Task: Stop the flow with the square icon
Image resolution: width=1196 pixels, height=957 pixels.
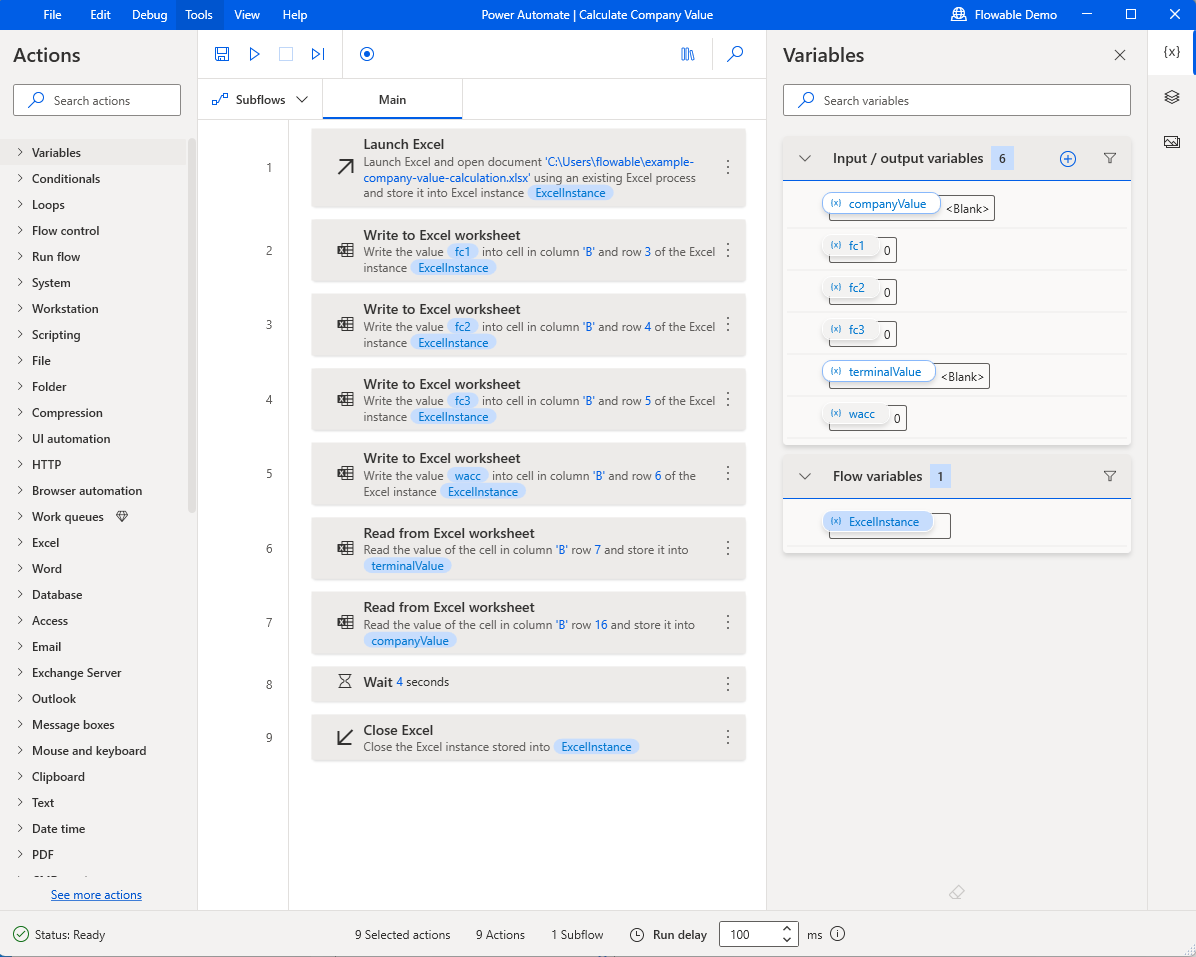Action: [286, 54]
